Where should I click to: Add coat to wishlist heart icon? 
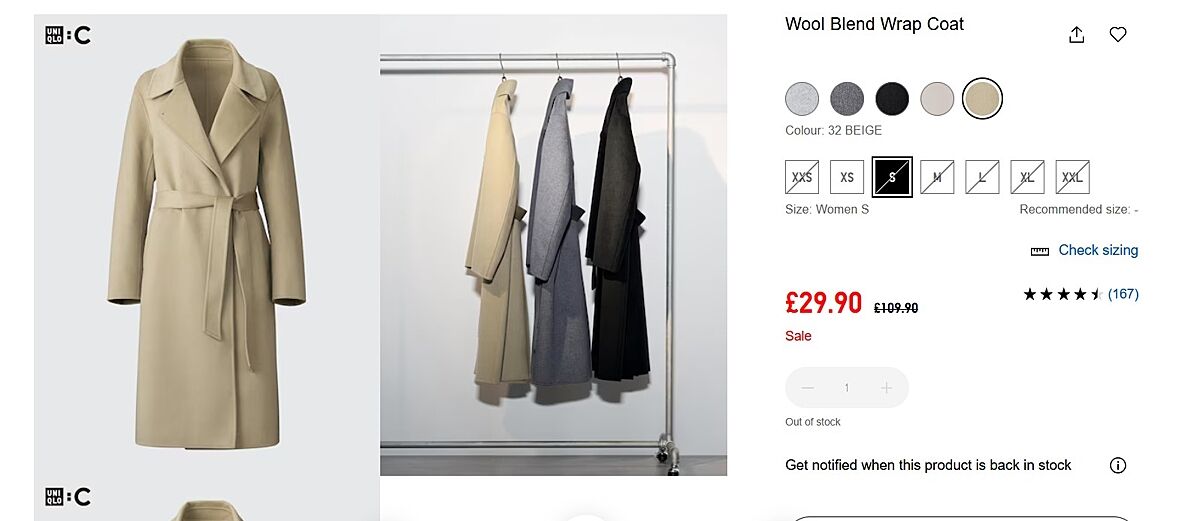pyautogui.click(x=1118, y=35)
